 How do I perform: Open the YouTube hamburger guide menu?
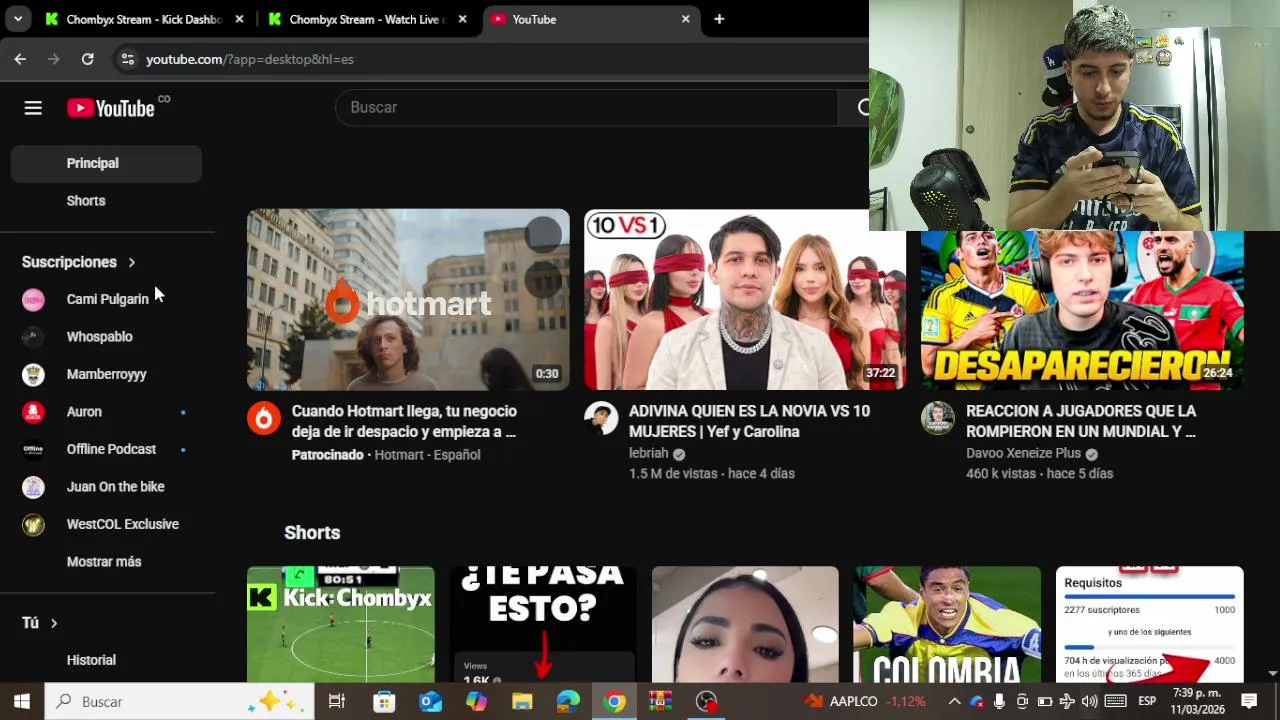click(x=33, y=108)
